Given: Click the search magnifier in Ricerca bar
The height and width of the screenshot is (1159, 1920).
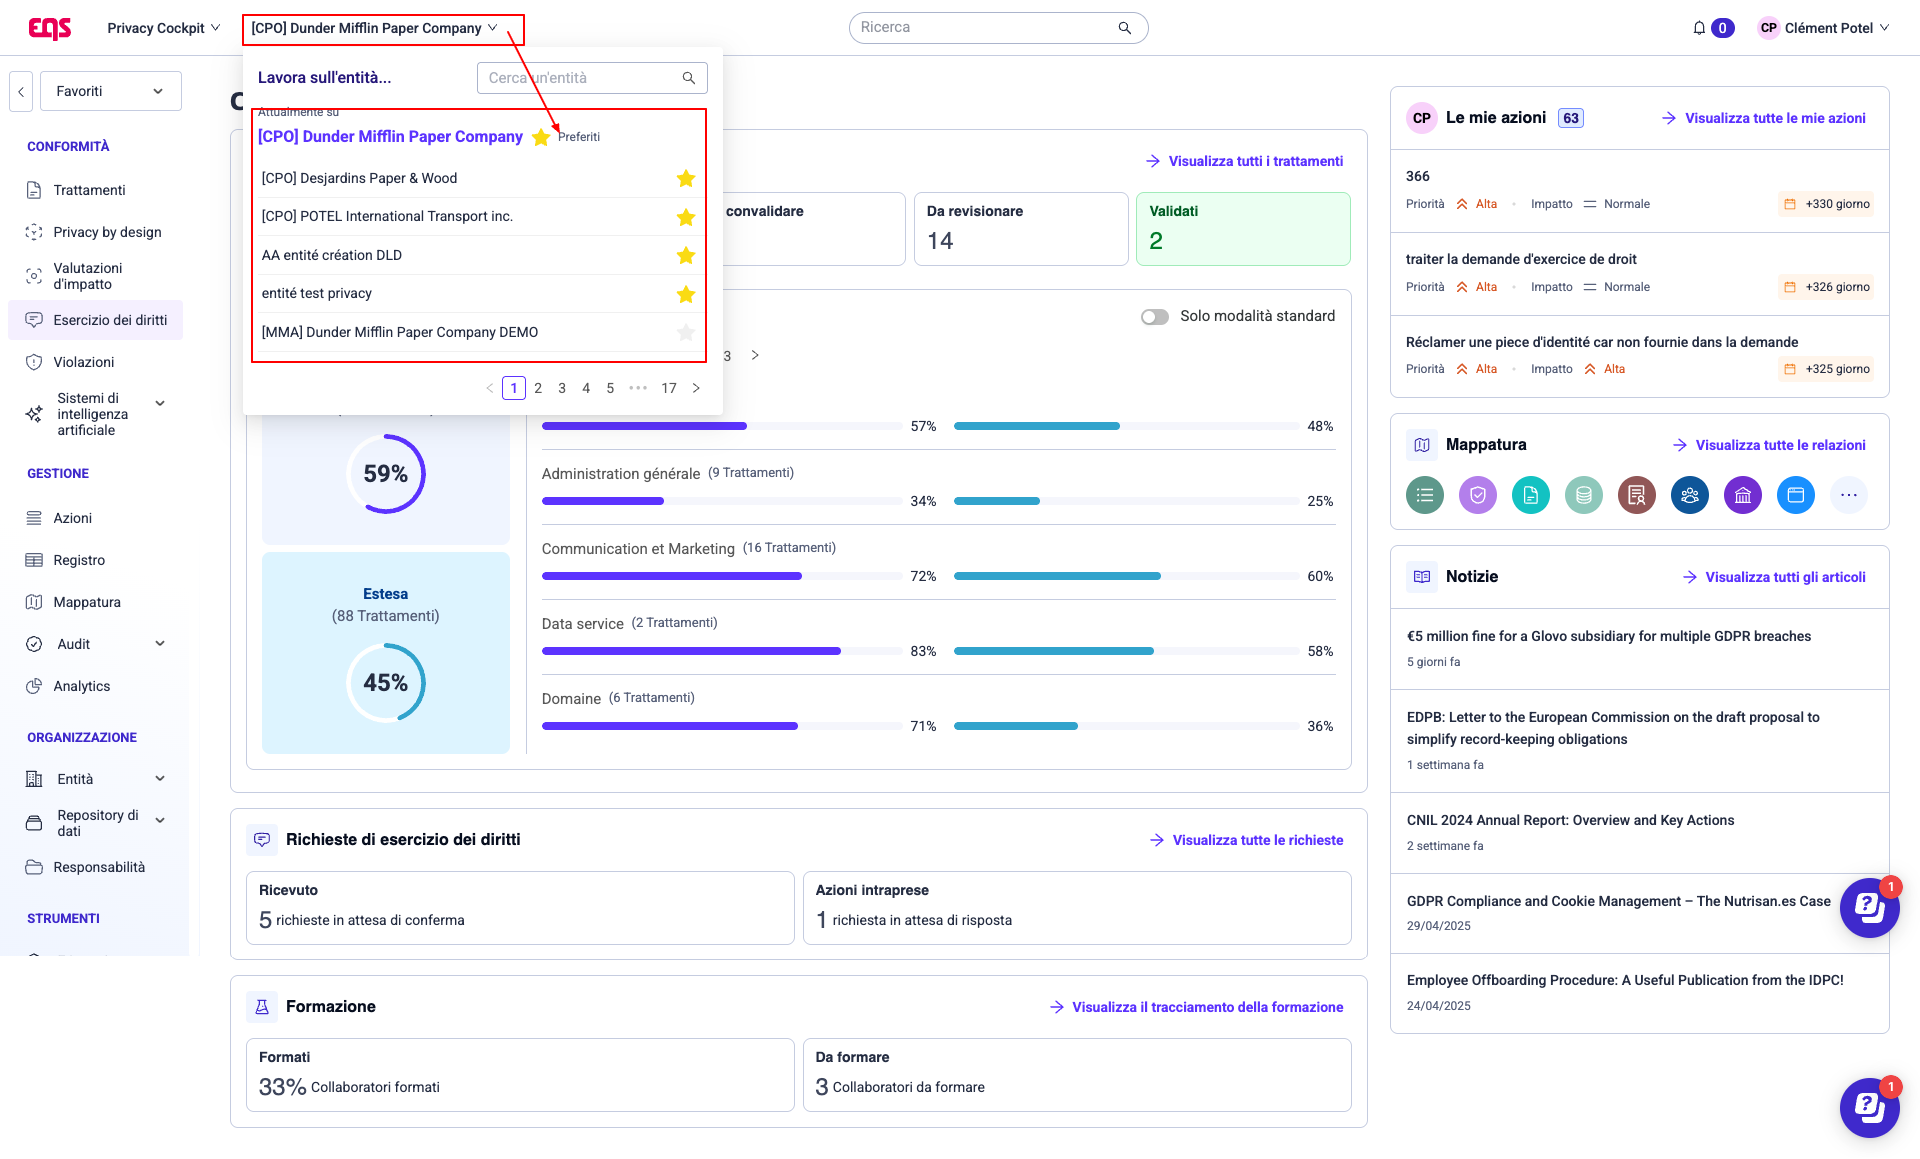Looking at the screenshot, I should click(x=1125, y=28).
